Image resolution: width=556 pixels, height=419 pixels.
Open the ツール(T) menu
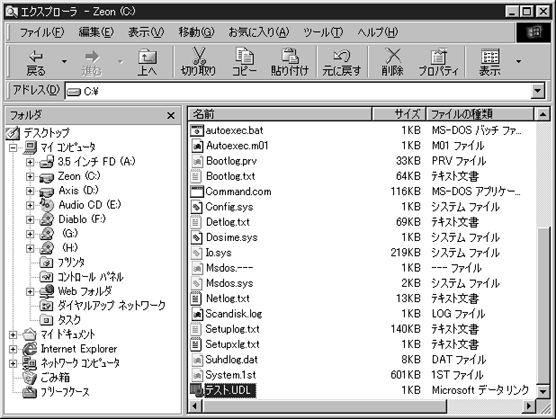point(323,33)
